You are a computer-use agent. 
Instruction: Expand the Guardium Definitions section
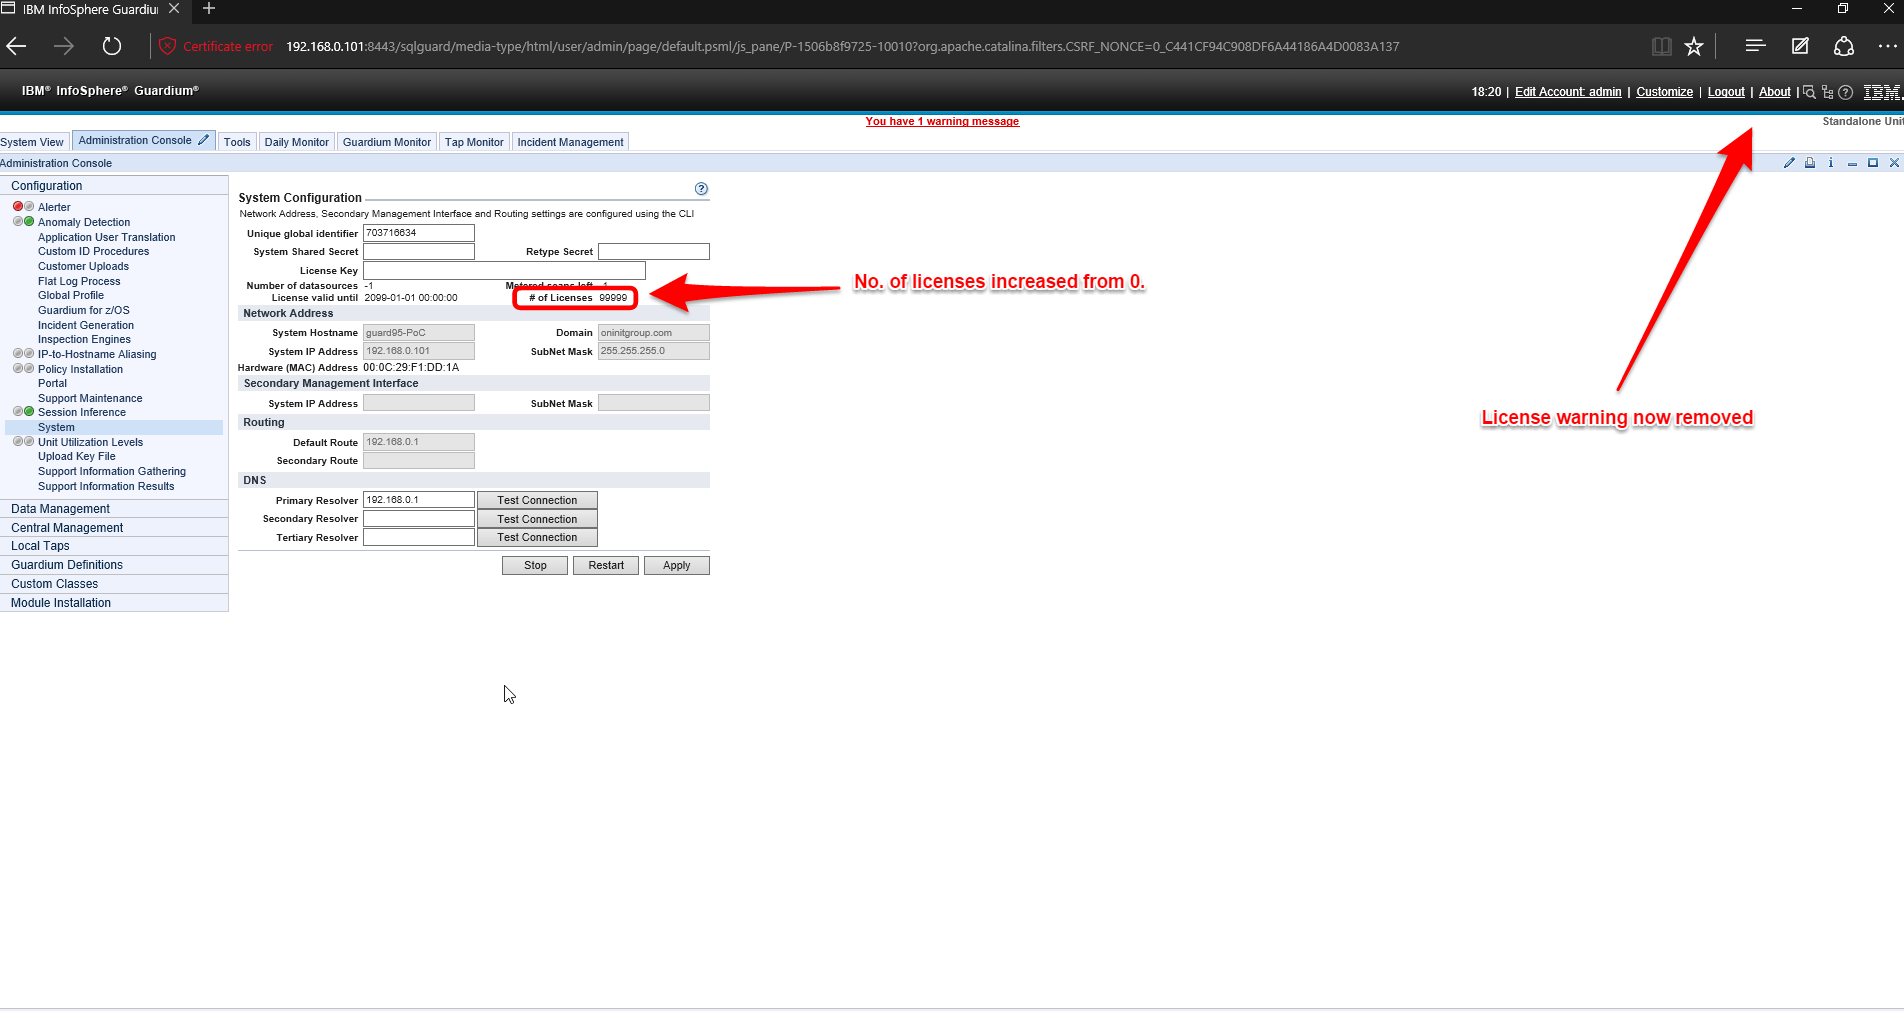[x=67, y=565]
